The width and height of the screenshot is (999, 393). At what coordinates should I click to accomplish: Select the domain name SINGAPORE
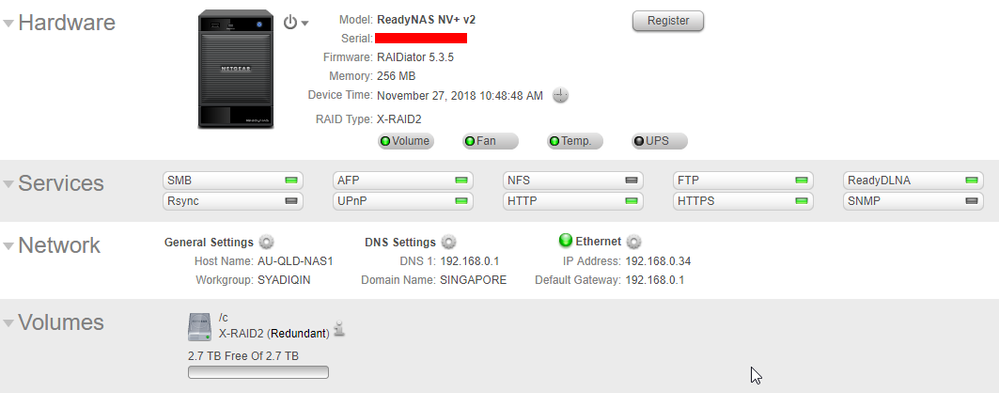click(473, 280)
